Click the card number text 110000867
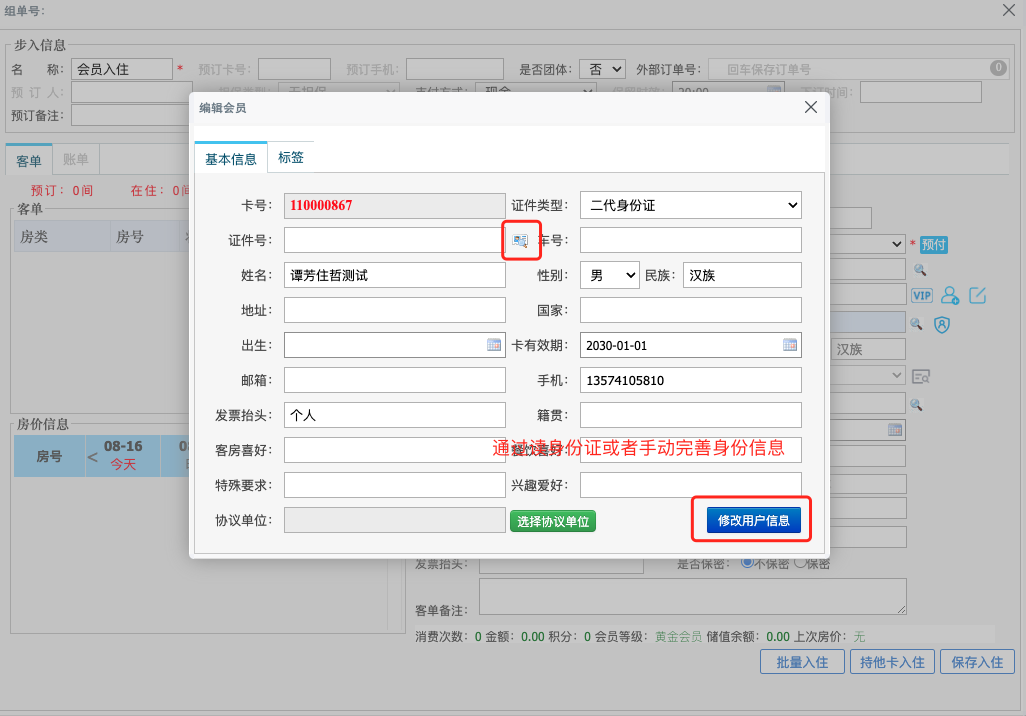This screenshot has width=1026, height=716. [321, 206]
